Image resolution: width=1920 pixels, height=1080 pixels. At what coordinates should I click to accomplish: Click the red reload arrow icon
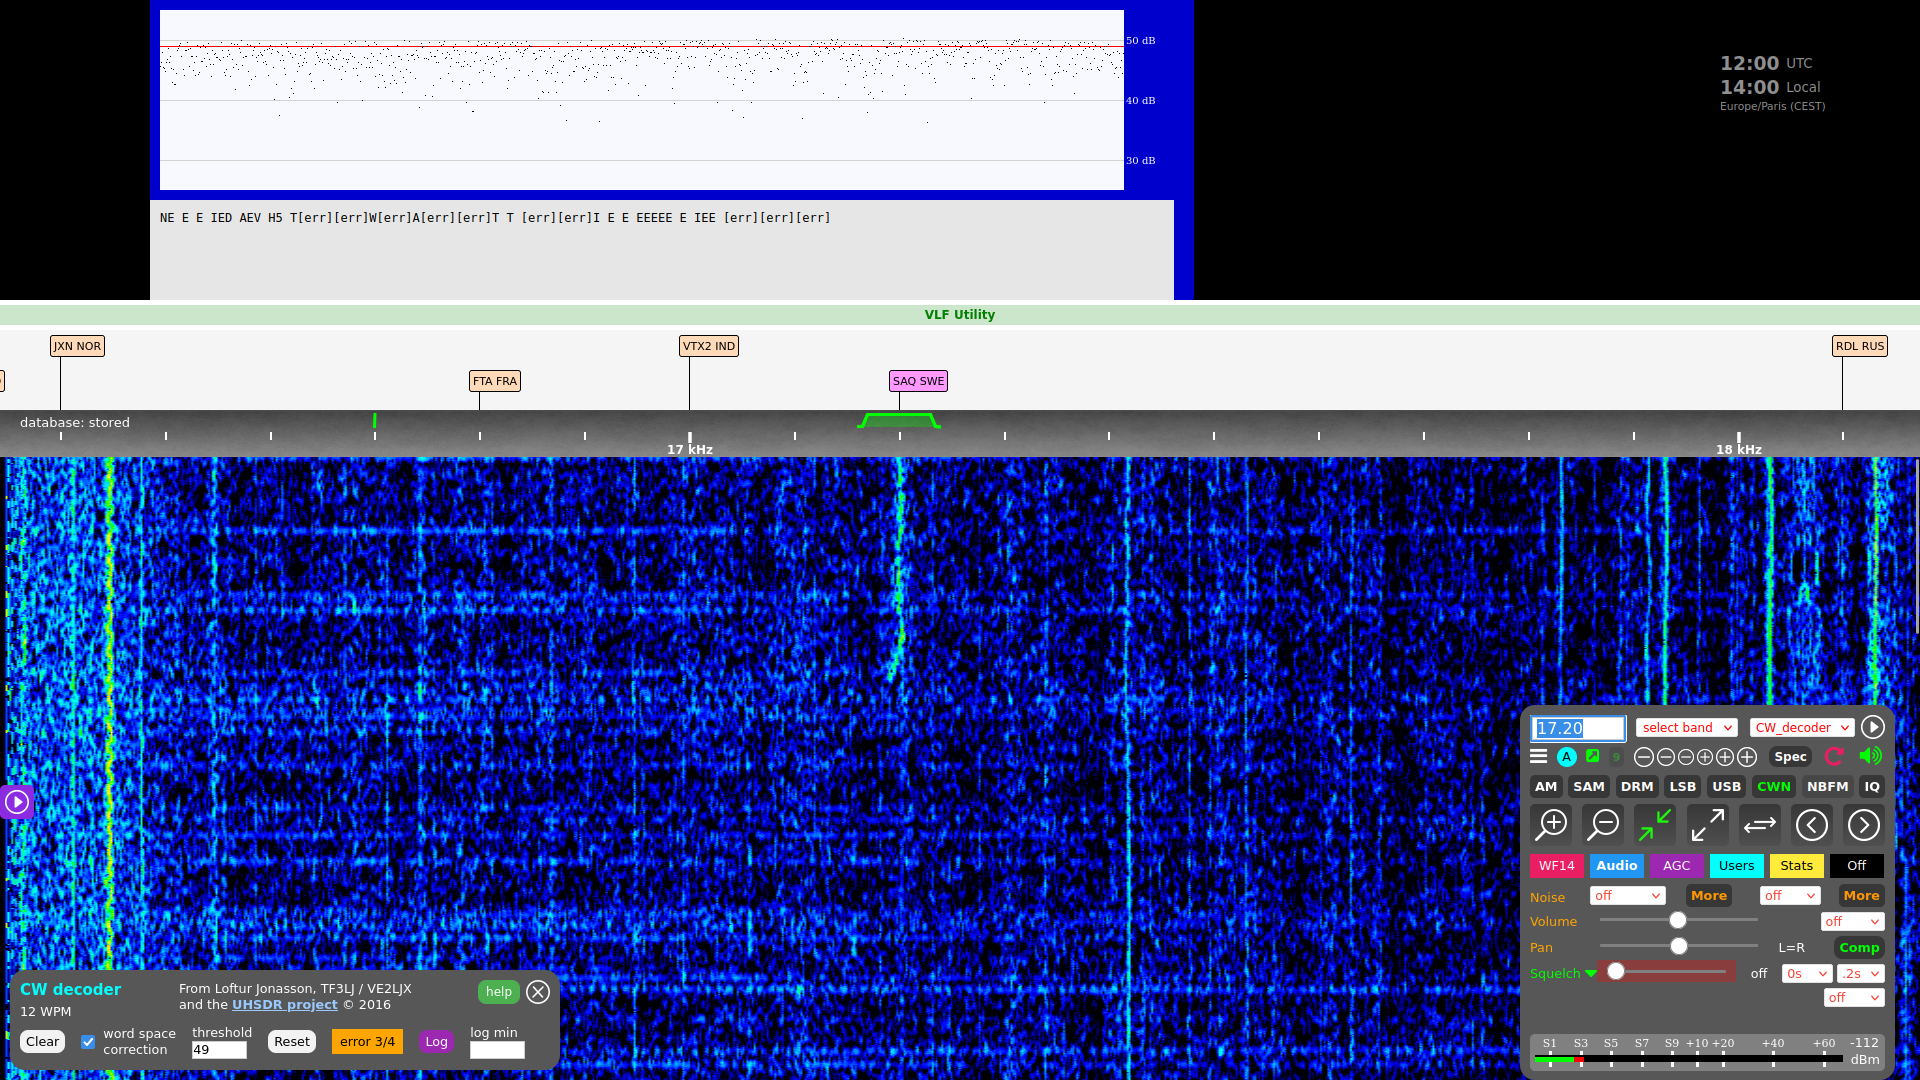point(1834,757)
